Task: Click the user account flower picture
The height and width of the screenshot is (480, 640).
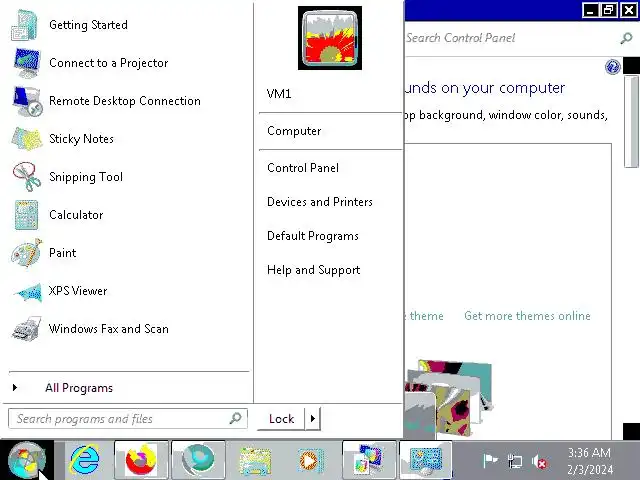Action: pos(330,38)
